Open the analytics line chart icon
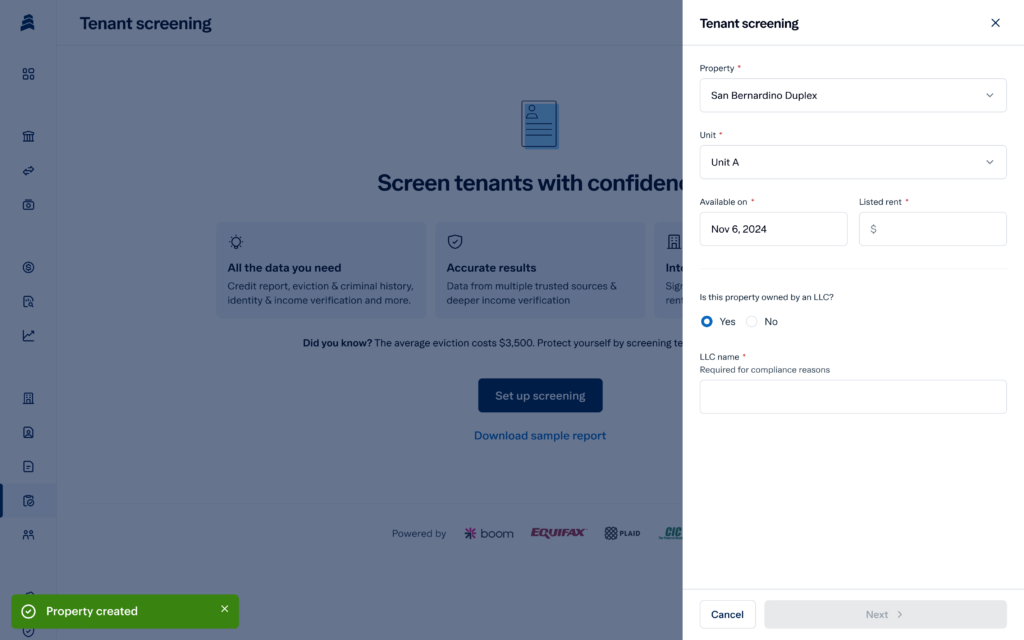 [28, 335]
